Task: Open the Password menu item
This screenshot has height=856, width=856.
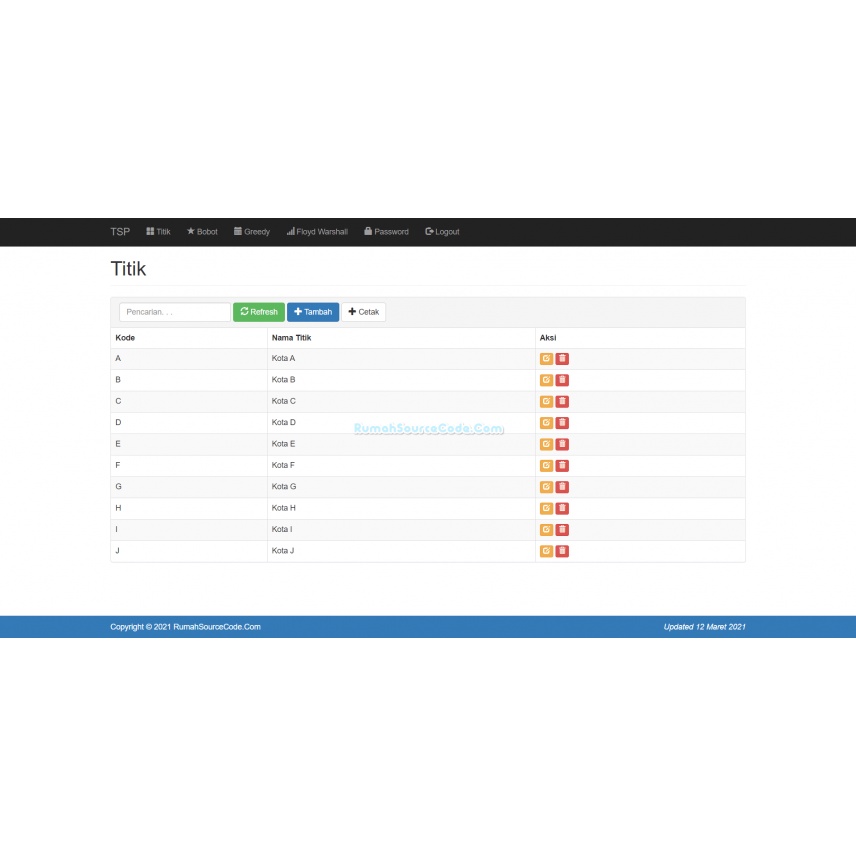Action: [386, 231]
